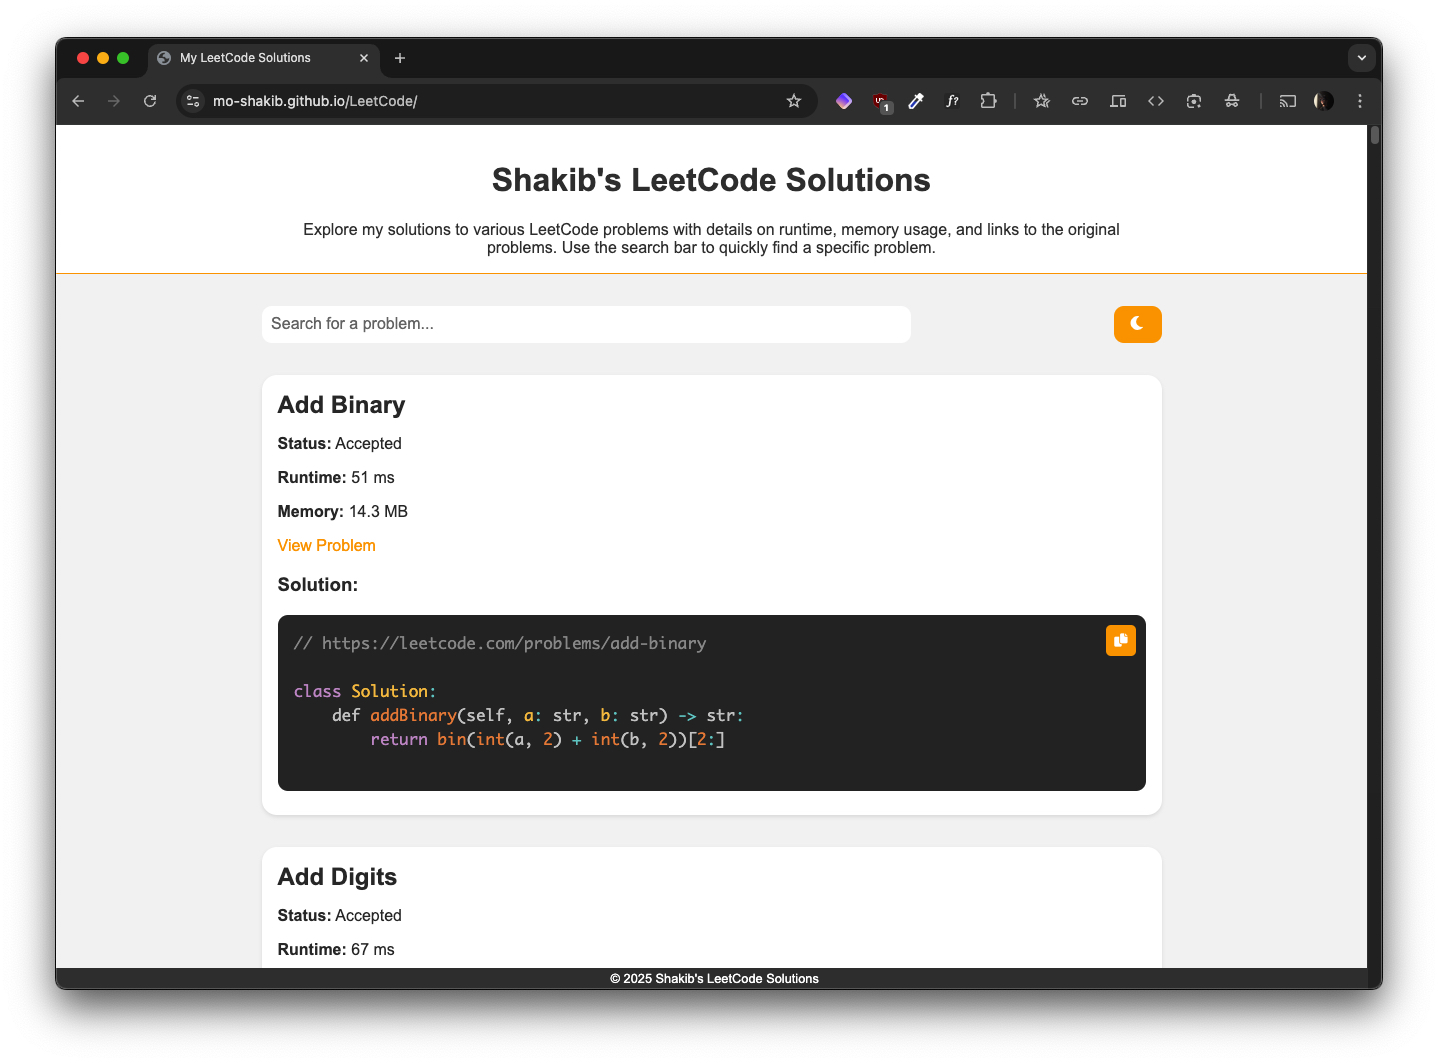1438x1063 pixels.
Task: Expand the tab search dropdown
Action: [x=1361, y=58]
